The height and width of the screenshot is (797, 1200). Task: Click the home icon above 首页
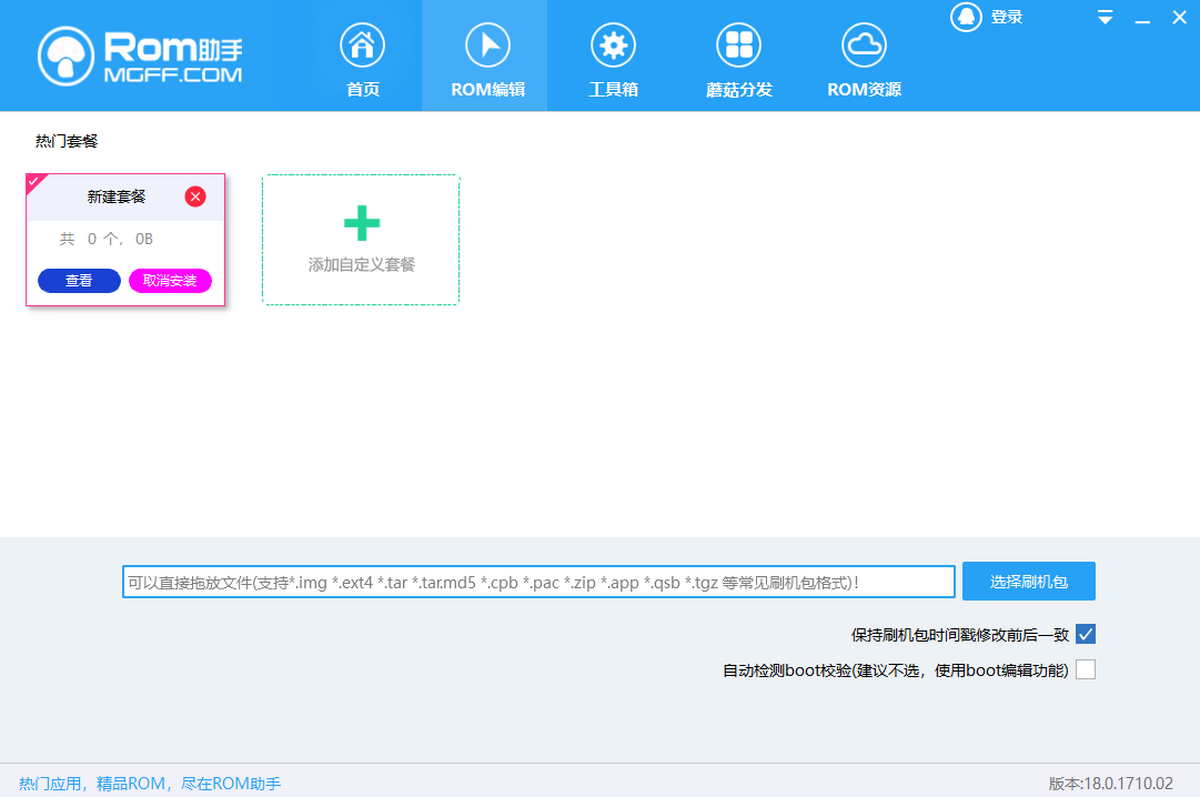coord(362,44)
